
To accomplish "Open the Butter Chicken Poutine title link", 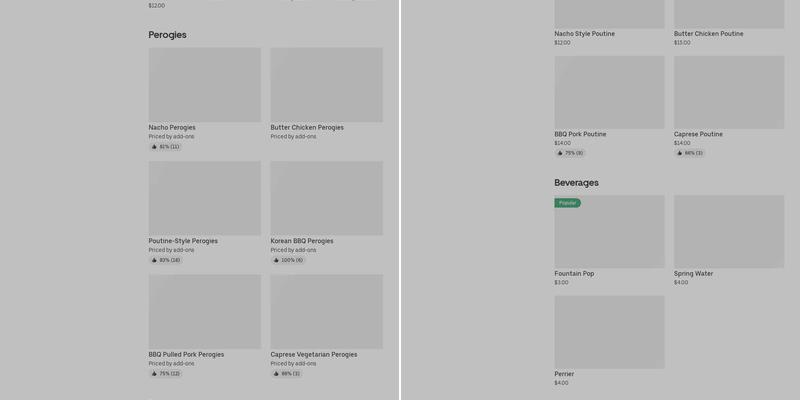I will click(x=708, y=34).
